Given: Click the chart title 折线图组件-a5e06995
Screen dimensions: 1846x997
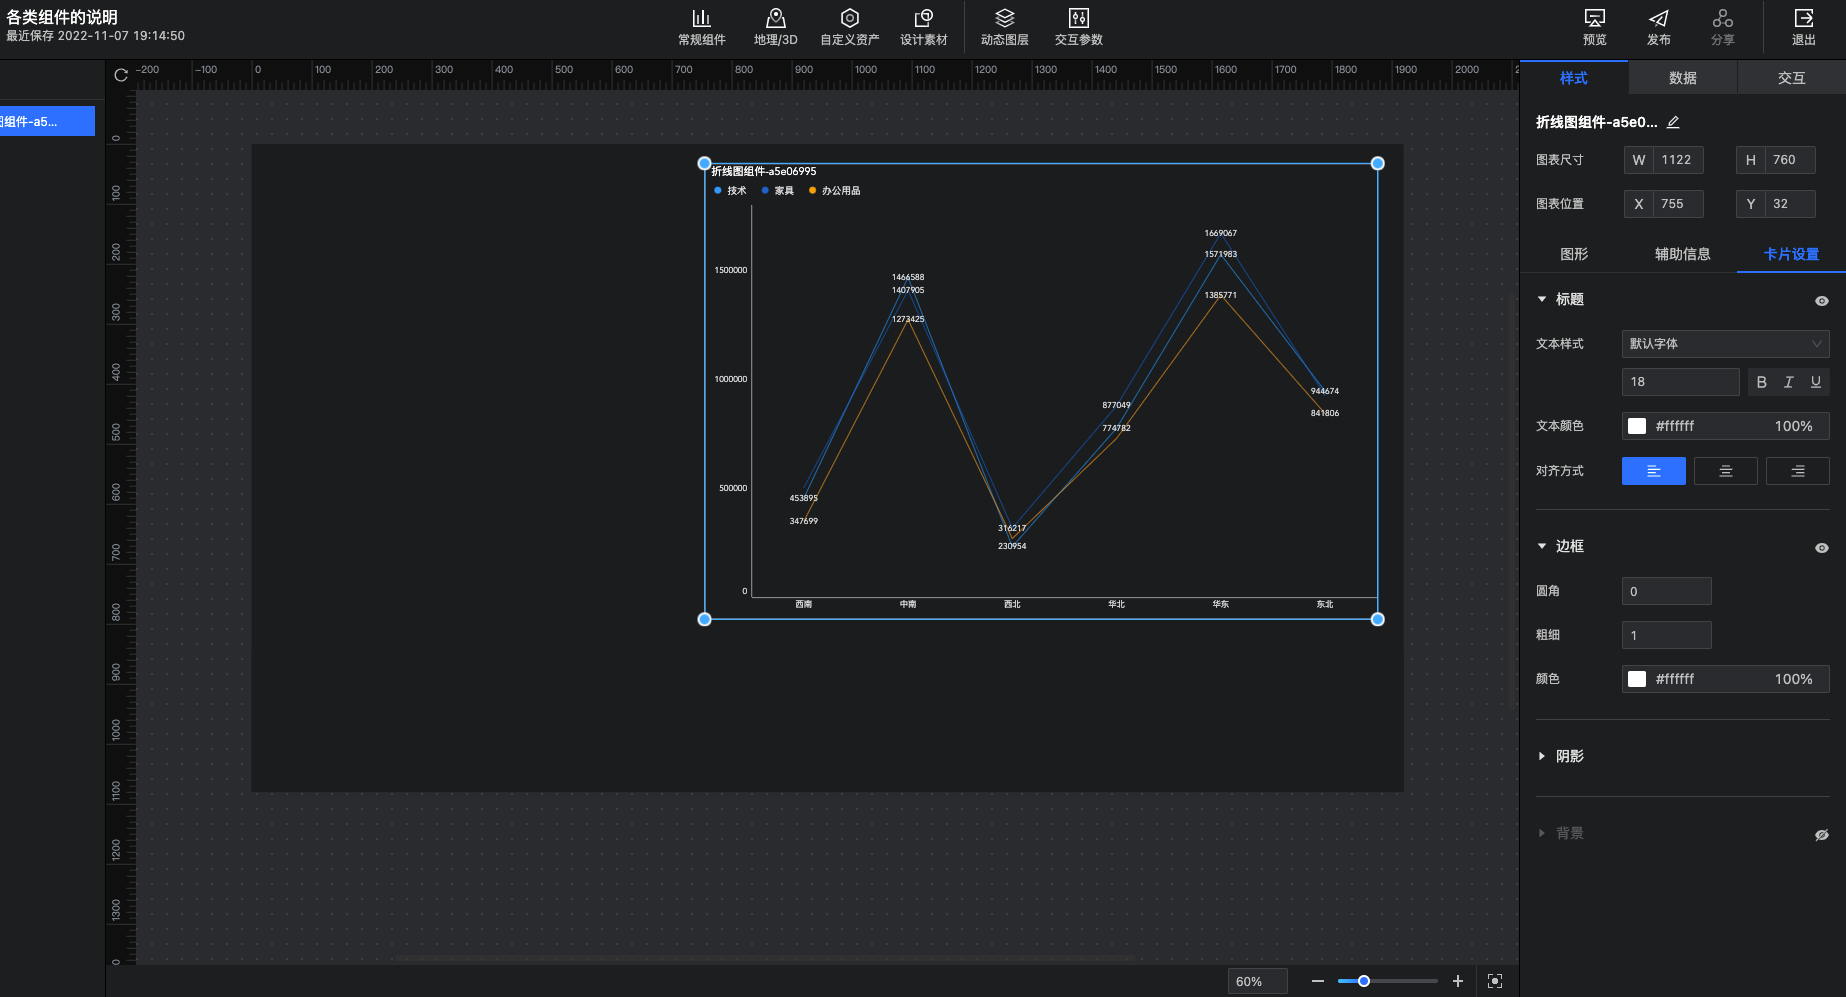Looking at the screenshot, I should click(x=764, y=171).
